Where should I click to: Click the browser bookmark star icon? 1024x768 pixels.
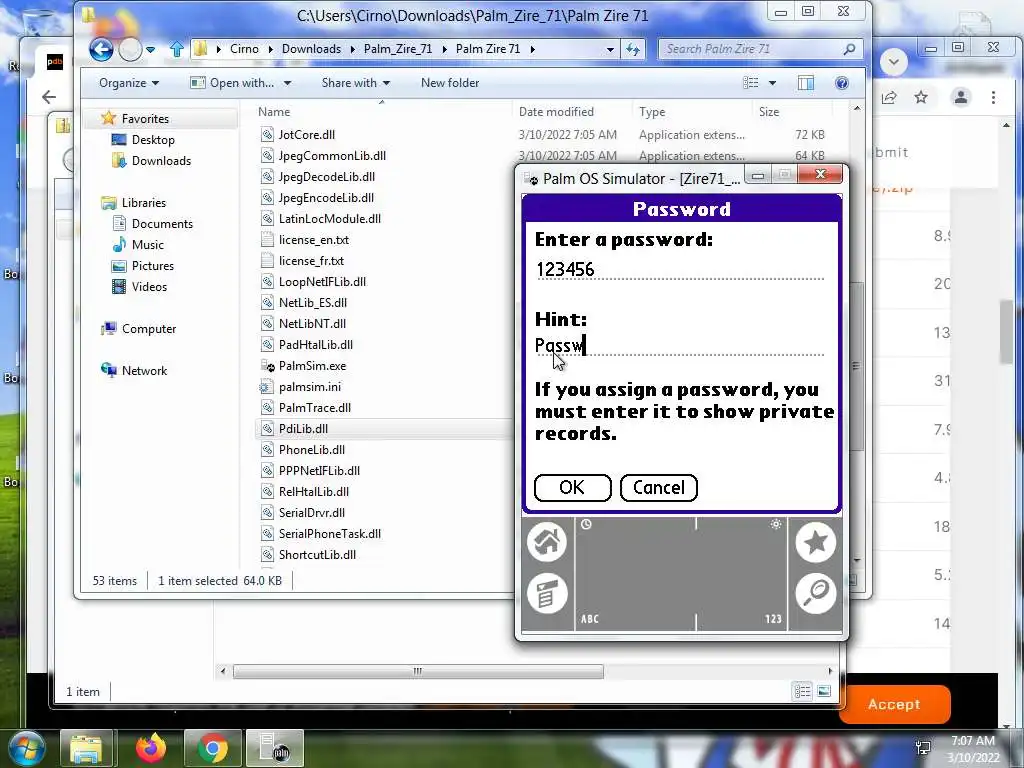[921, 97]
